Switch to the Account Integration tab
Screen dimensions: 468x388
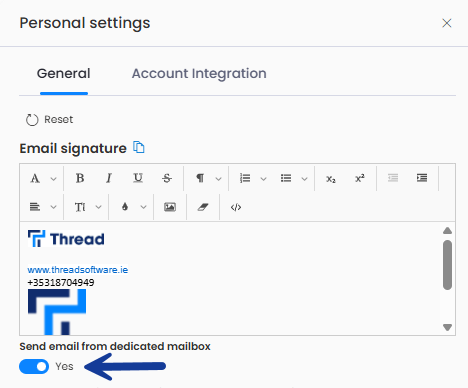tap(199, 74)
